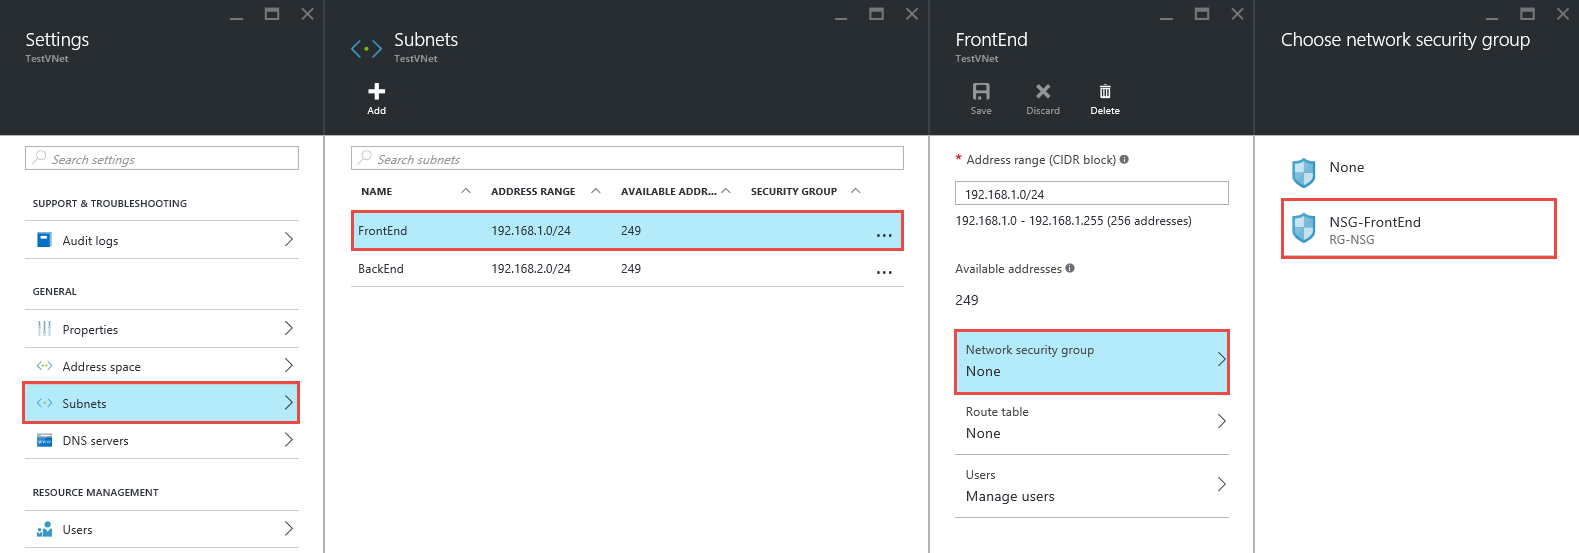This screenshot has width=1579, height=553.
Task: Click the Subnets blade header icon
Action: 366,48
